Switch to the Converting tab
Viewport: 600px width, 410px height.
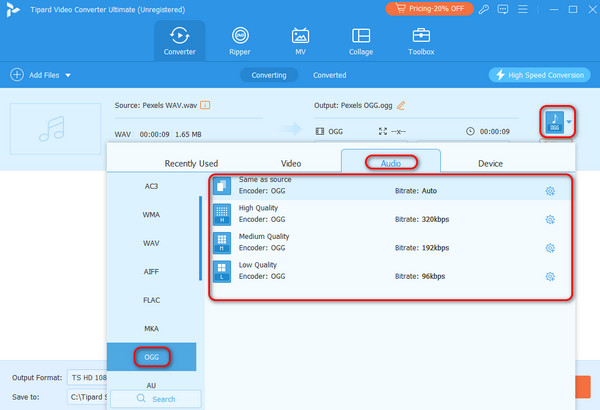pos(269,75)
